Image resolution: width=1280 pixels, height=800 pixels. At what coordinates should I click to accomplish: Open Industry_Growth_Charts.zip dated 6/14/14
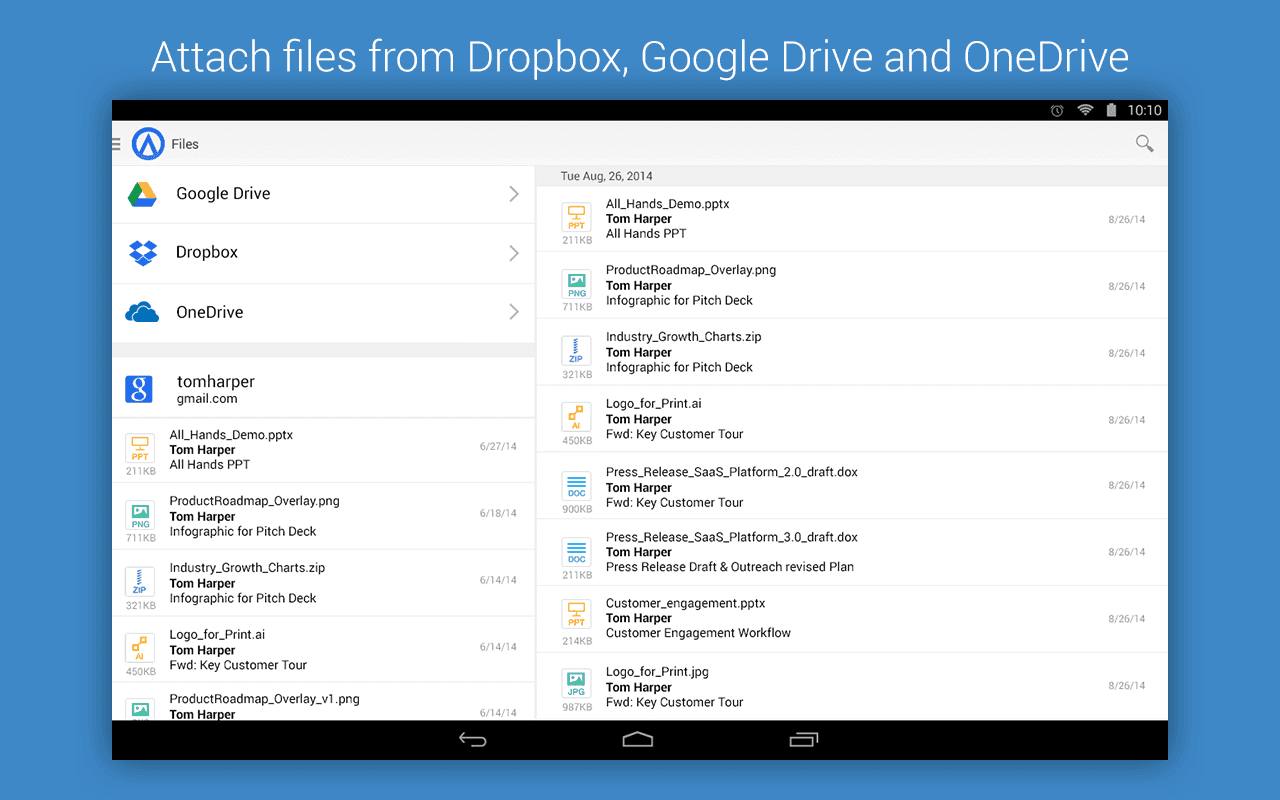pyautogui.click(x=324, y=583)
